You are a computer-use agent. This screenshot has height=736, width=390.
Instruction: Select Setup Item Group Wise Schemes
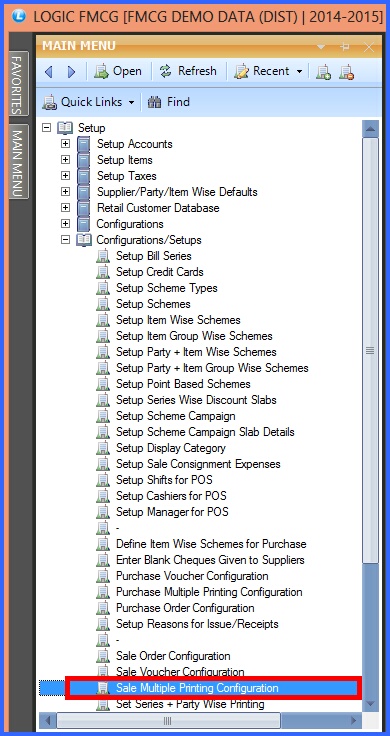[194, 336]
